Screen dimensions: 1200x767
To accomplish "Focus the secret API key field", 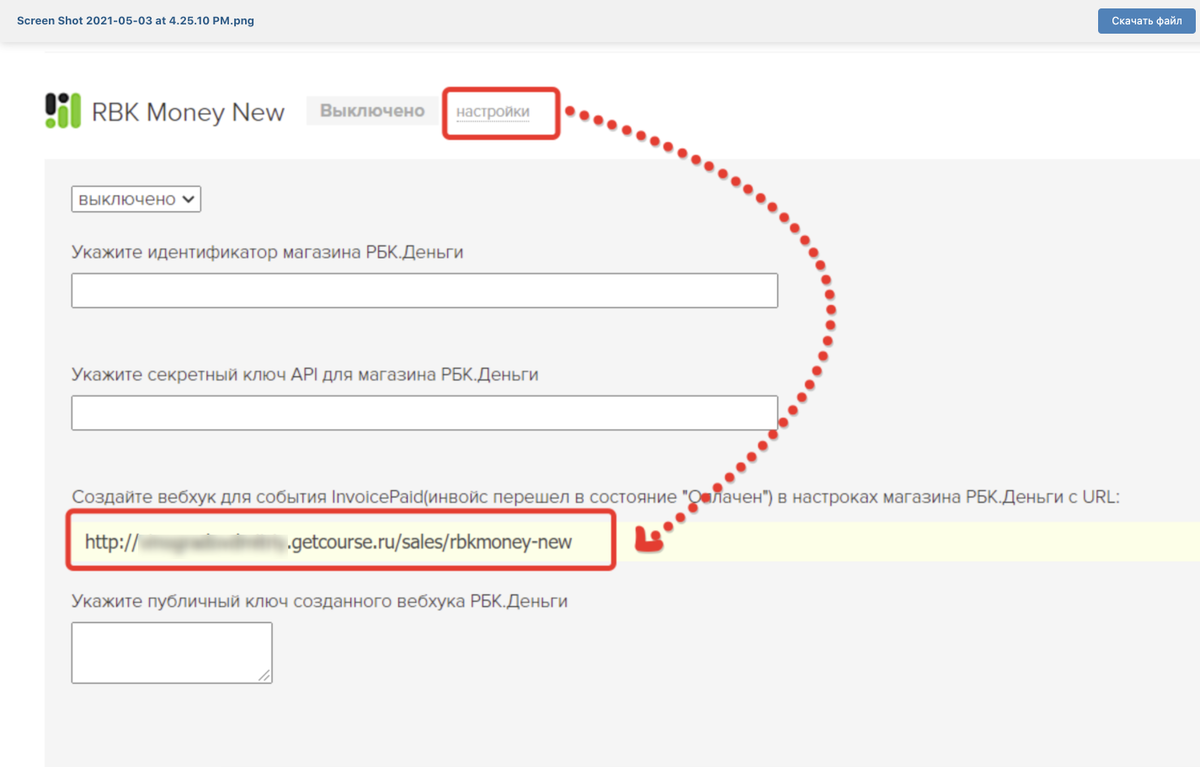I will pos(425,412).
